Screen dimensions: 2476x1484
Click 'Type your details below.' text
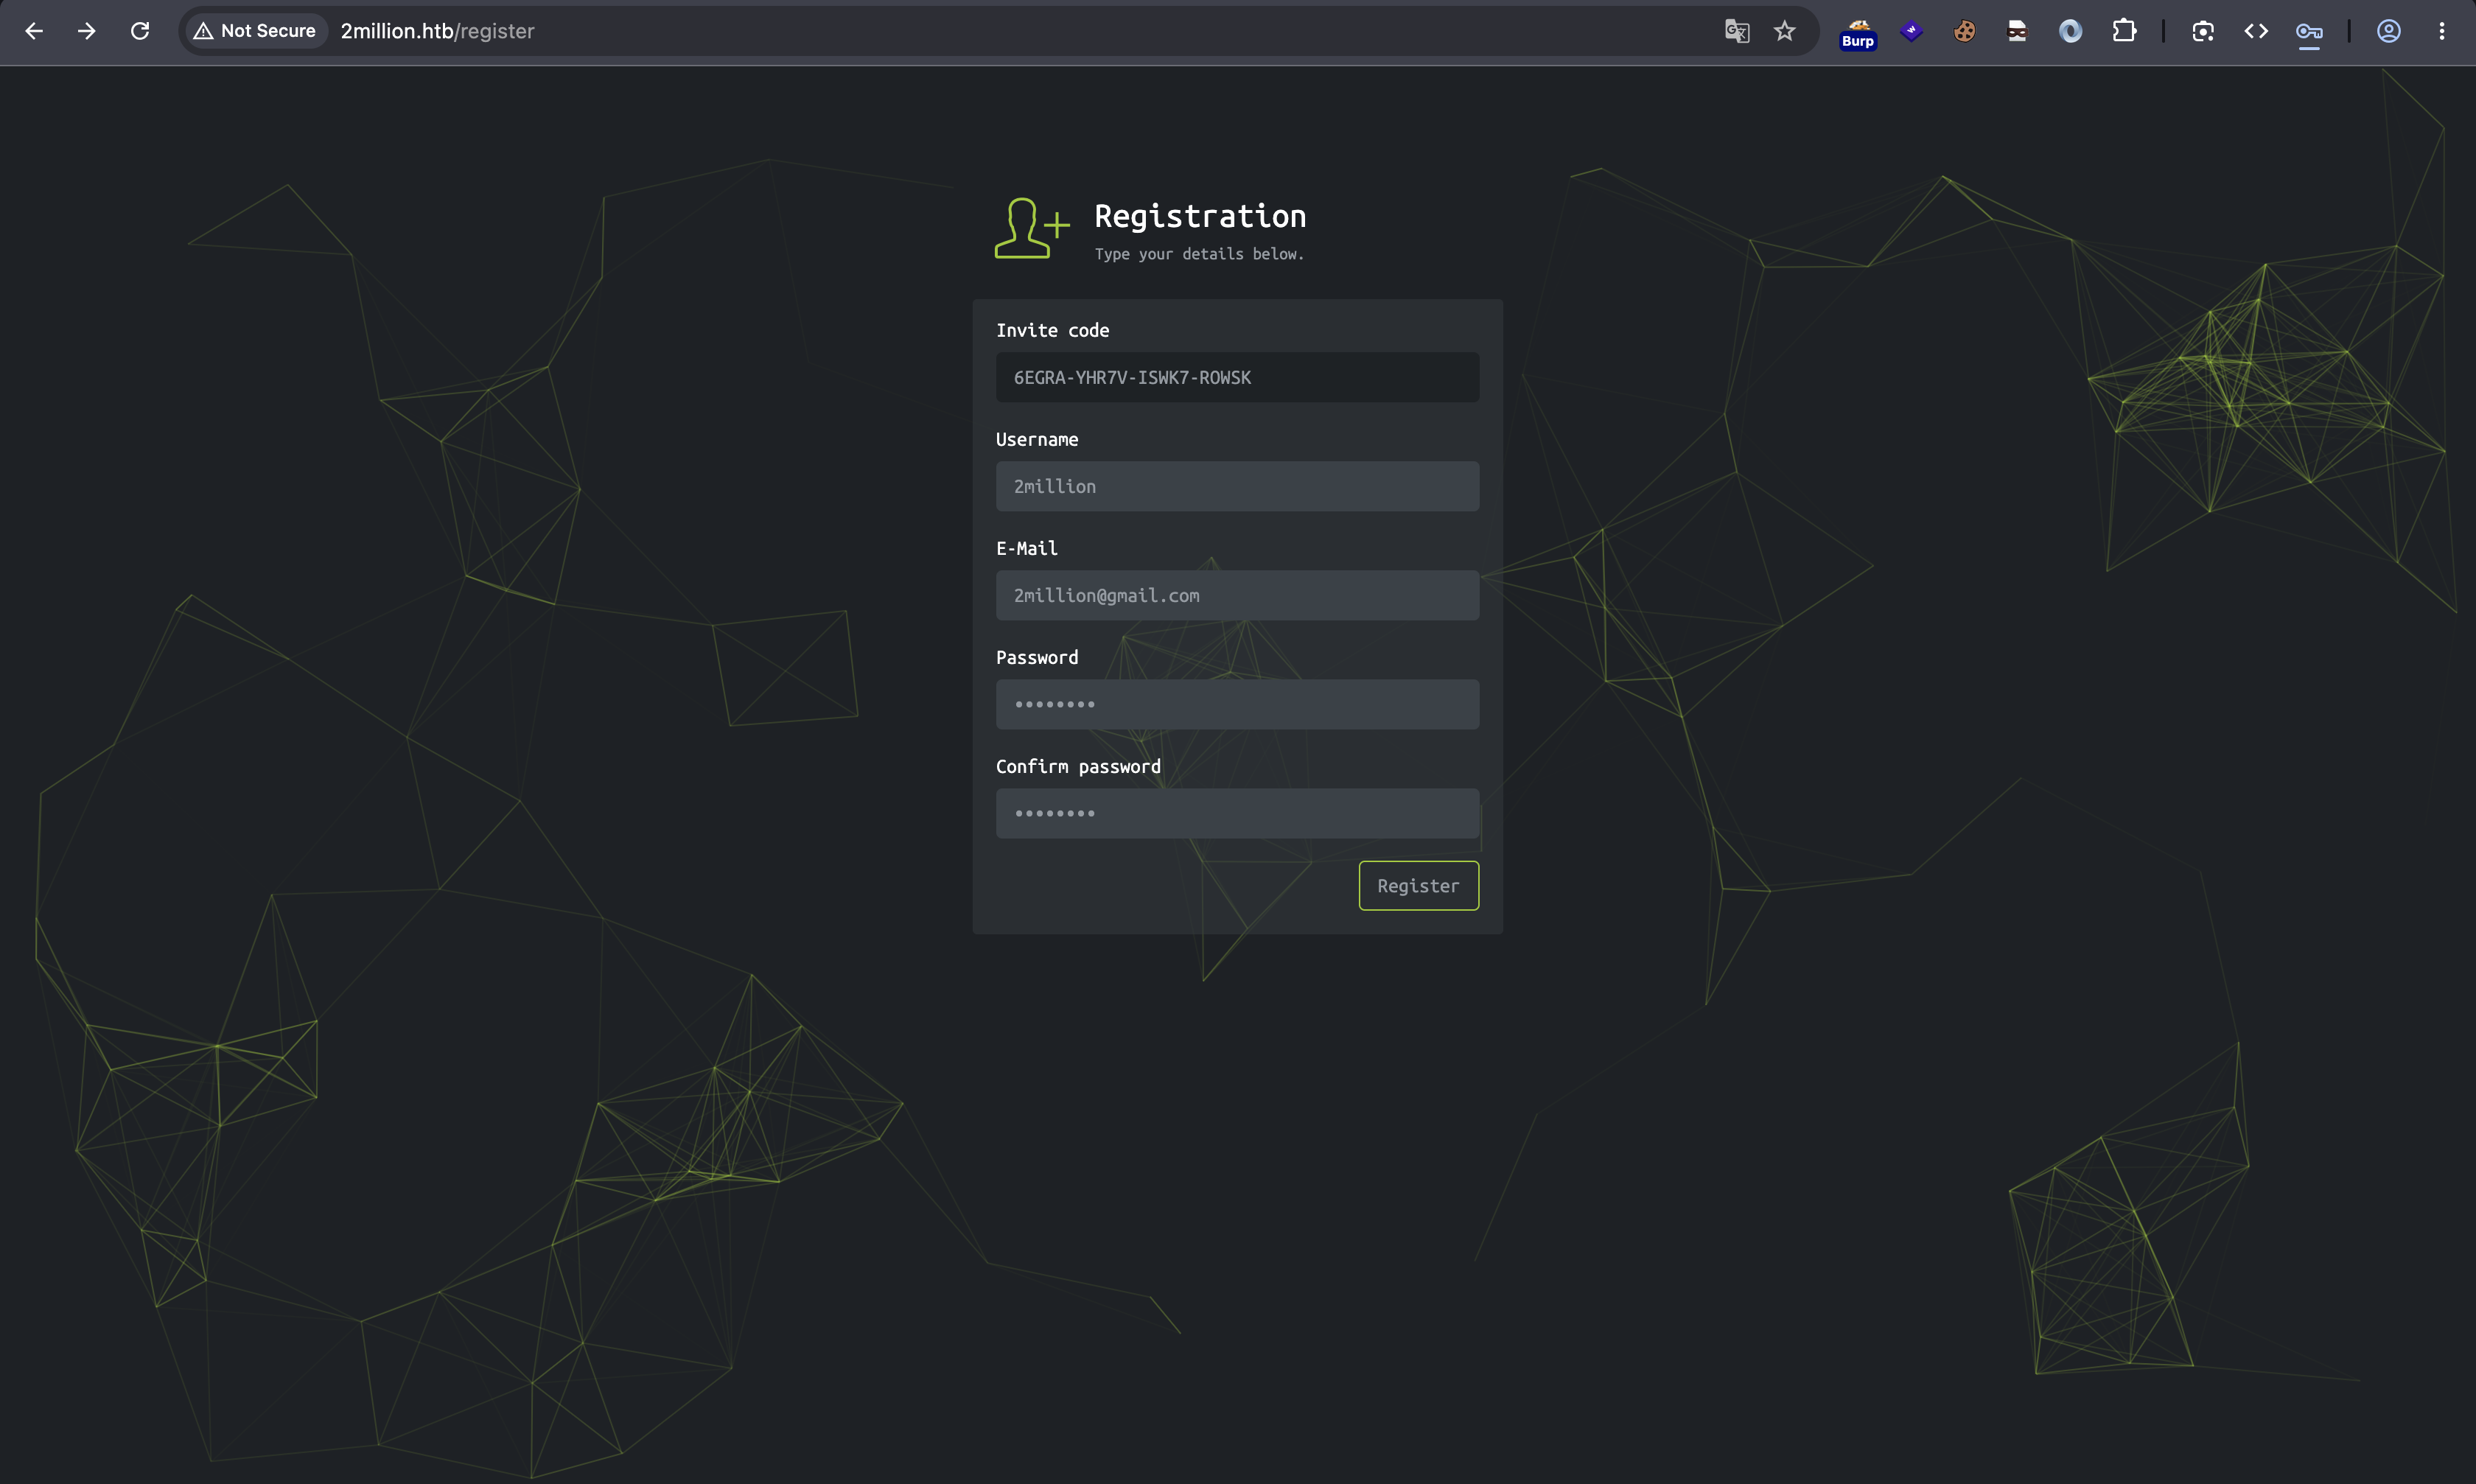1199,254
